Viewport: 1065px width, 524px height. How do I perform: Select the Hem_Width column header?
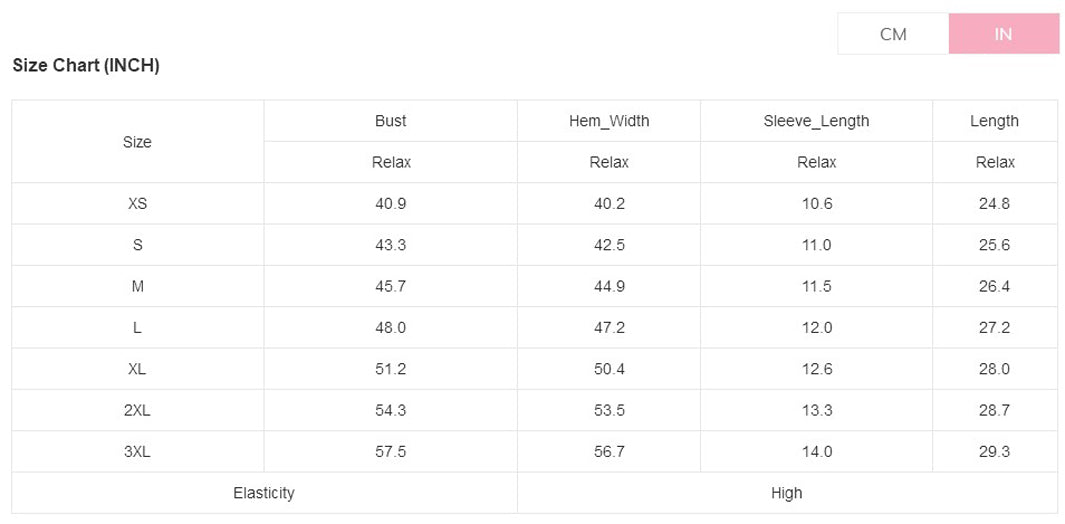point(609,121)
